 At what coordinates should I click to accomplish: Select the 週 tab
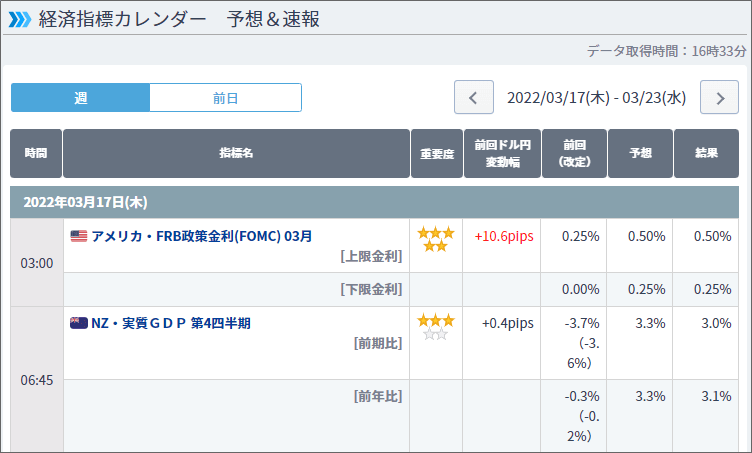pyautogui.click(x=80, y=98)
